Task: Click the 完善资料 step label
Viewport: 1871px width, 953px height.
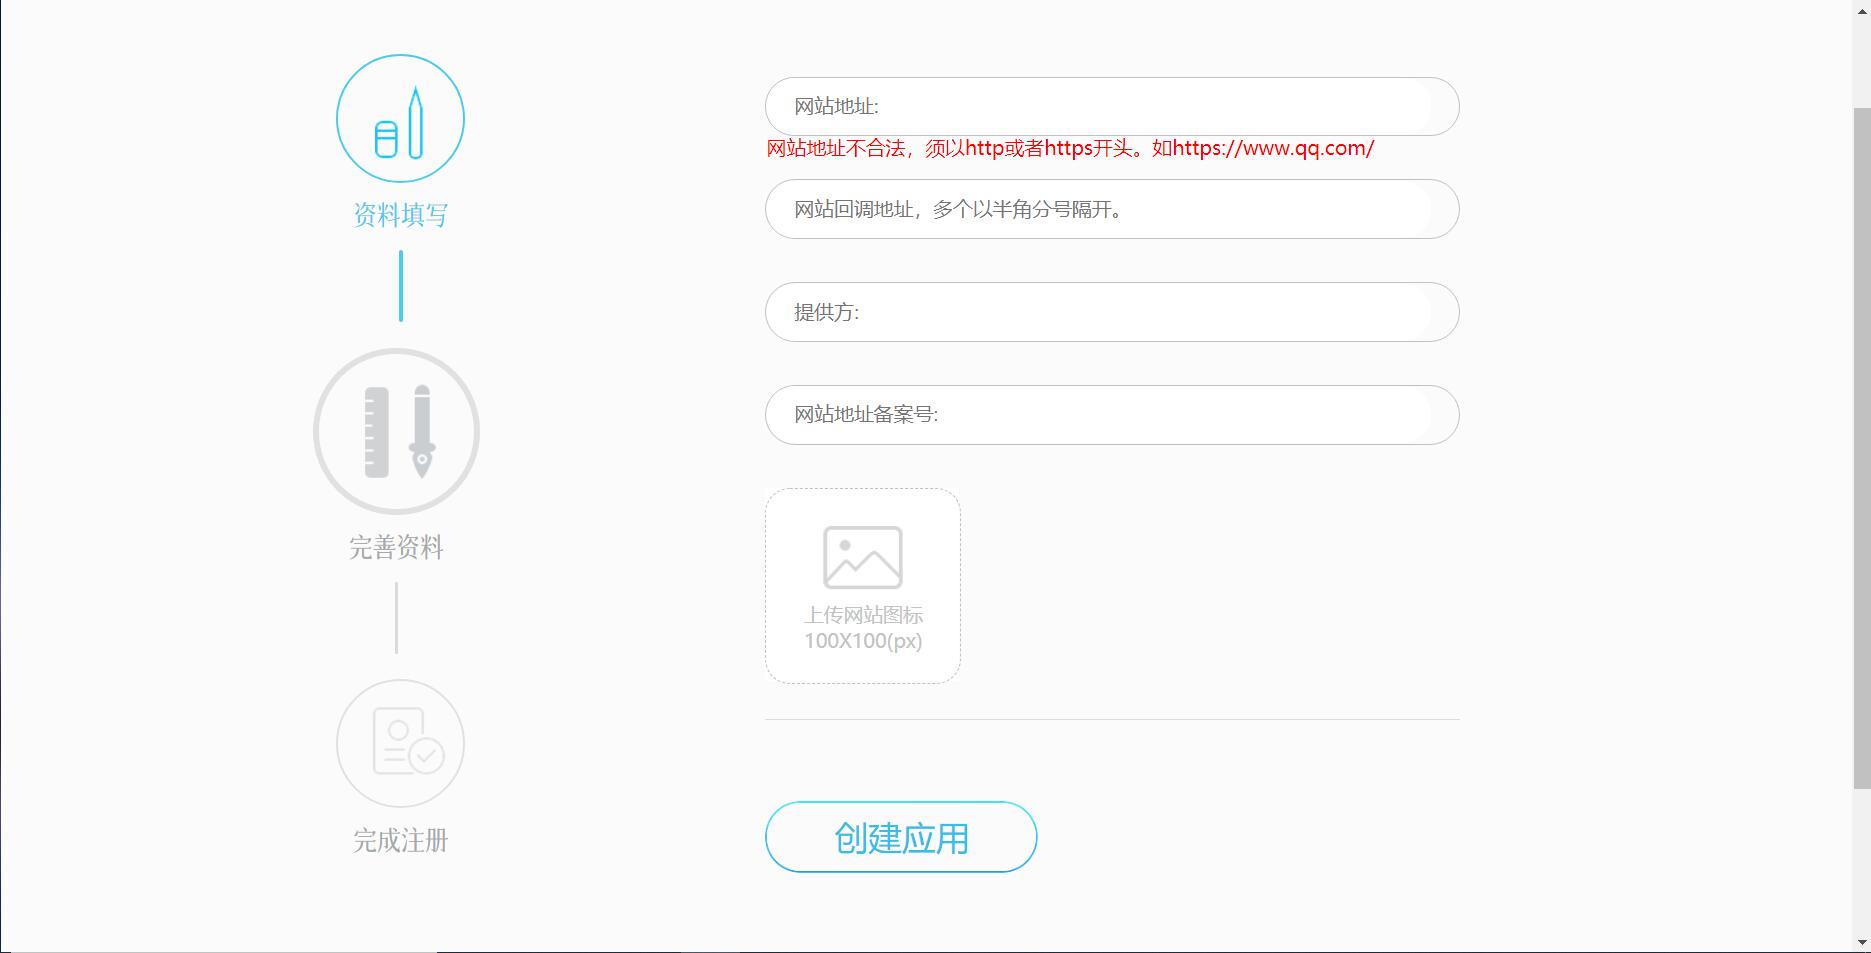Action: [x=396, y=548]
